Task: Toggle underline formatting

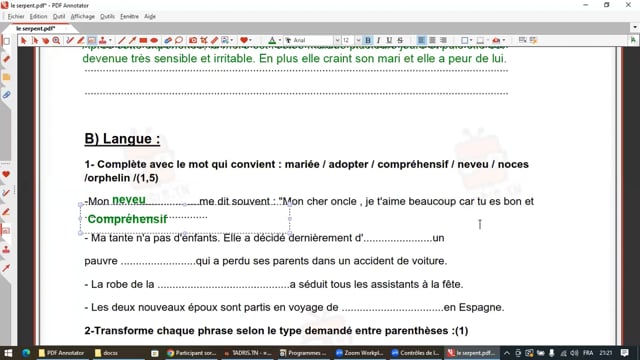Action: click(x=389, y=40)
